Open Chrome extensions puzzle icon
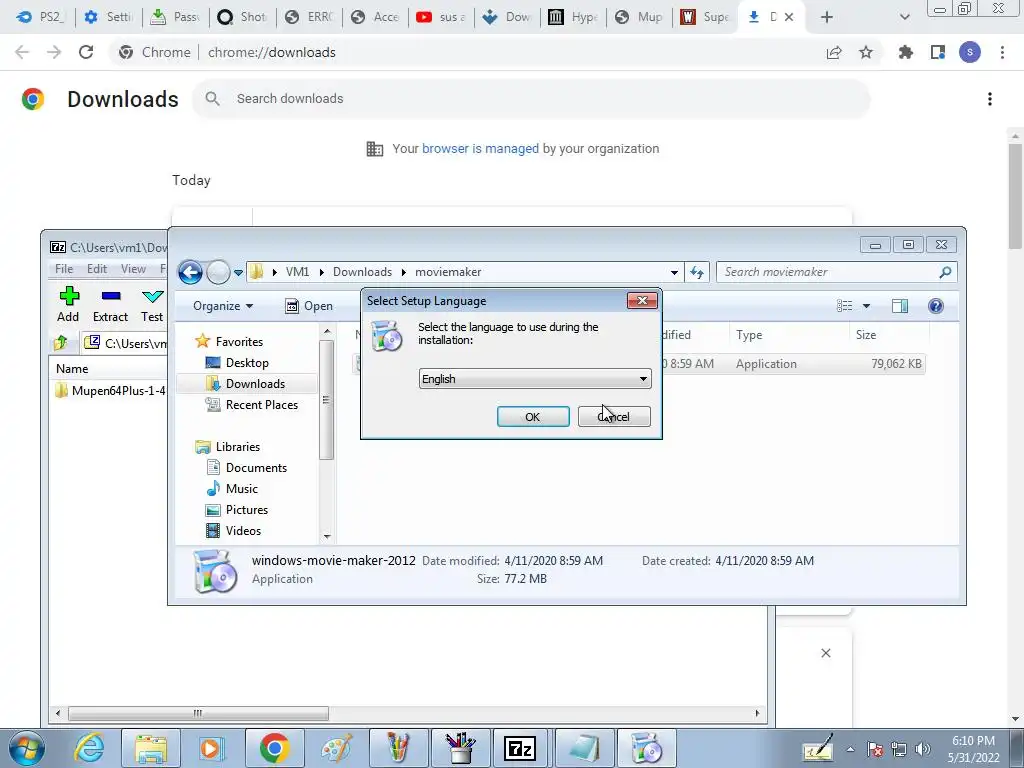1024x768 pixels. (905, 52)
